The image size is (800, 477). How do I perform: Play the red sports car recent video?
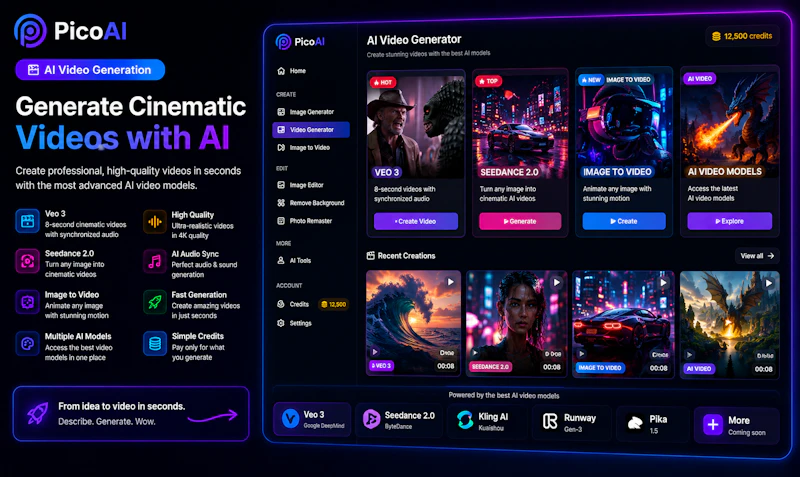coord(663,283)
